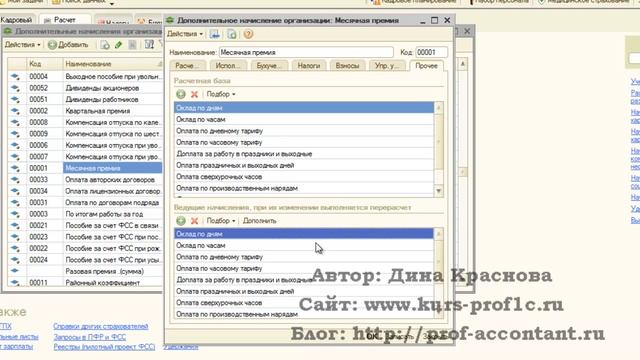Open the Кадровый tab in the top panel
This screenshot has height=360, width=640.
[16, 20]
